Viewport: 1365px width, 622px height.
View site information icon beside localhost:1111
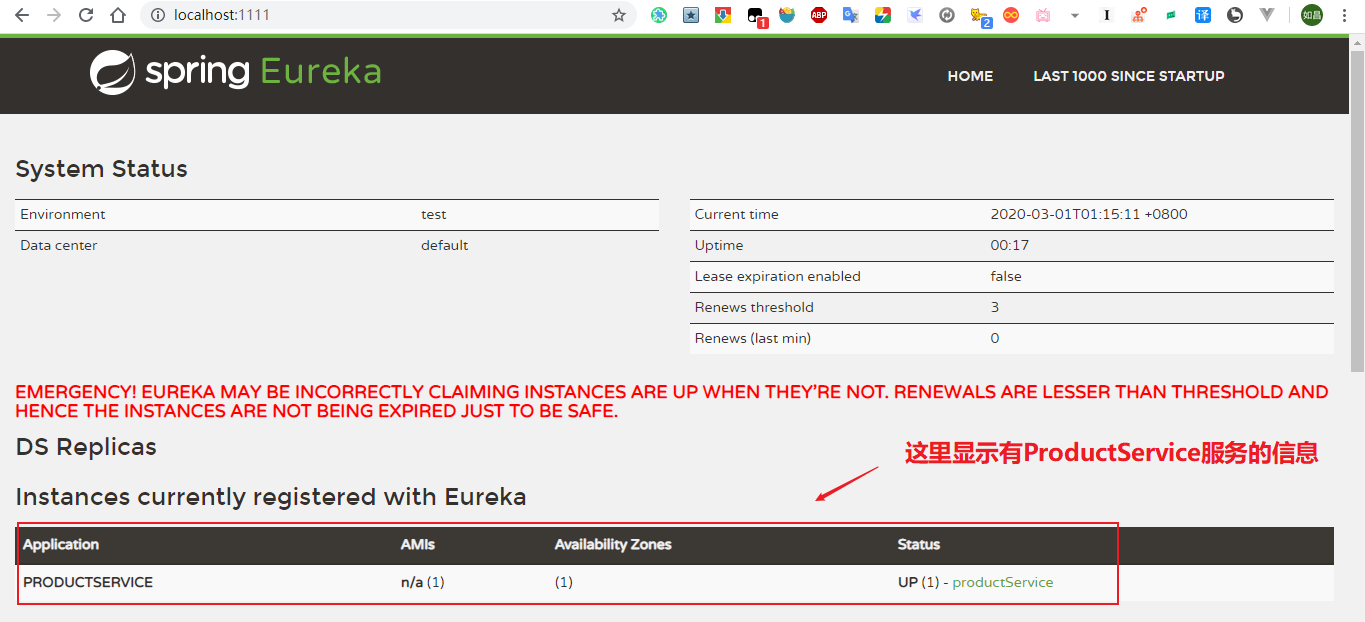158,15
